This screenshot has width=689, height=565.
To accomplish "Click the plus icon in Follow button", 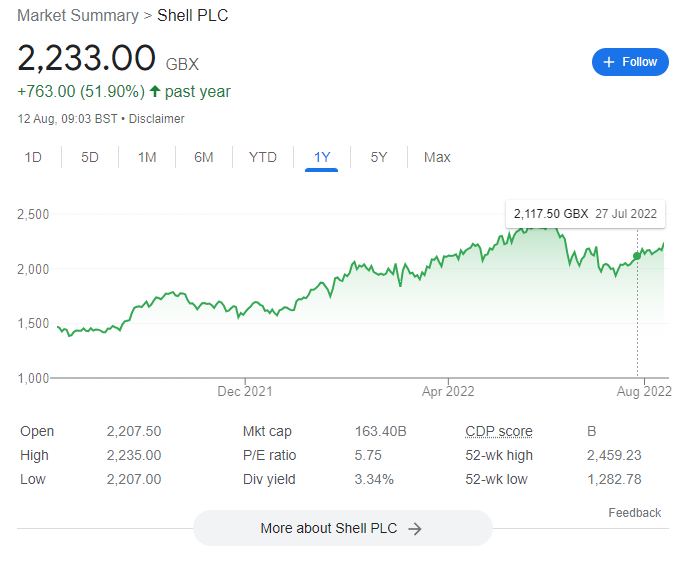I will tap(609, 62).
